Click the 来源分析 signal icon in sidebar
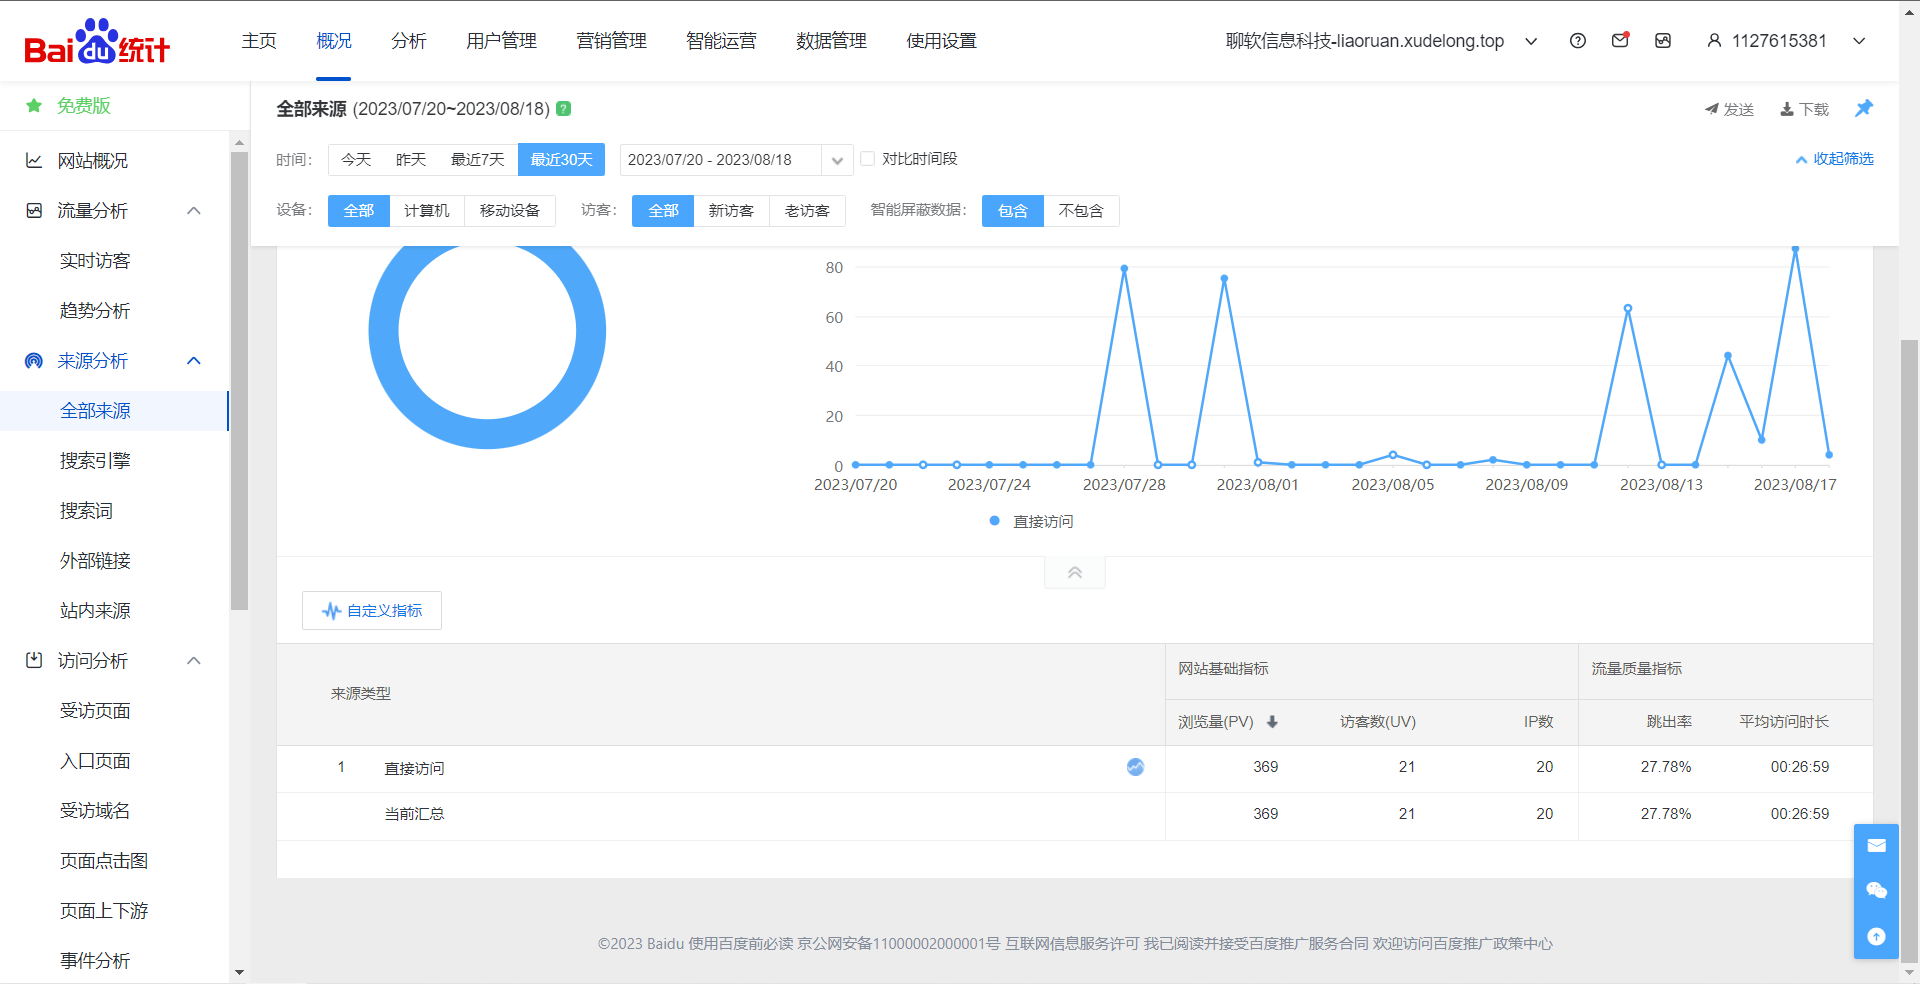The width and height of the screenshot is (1920, 984). point(34,360)
